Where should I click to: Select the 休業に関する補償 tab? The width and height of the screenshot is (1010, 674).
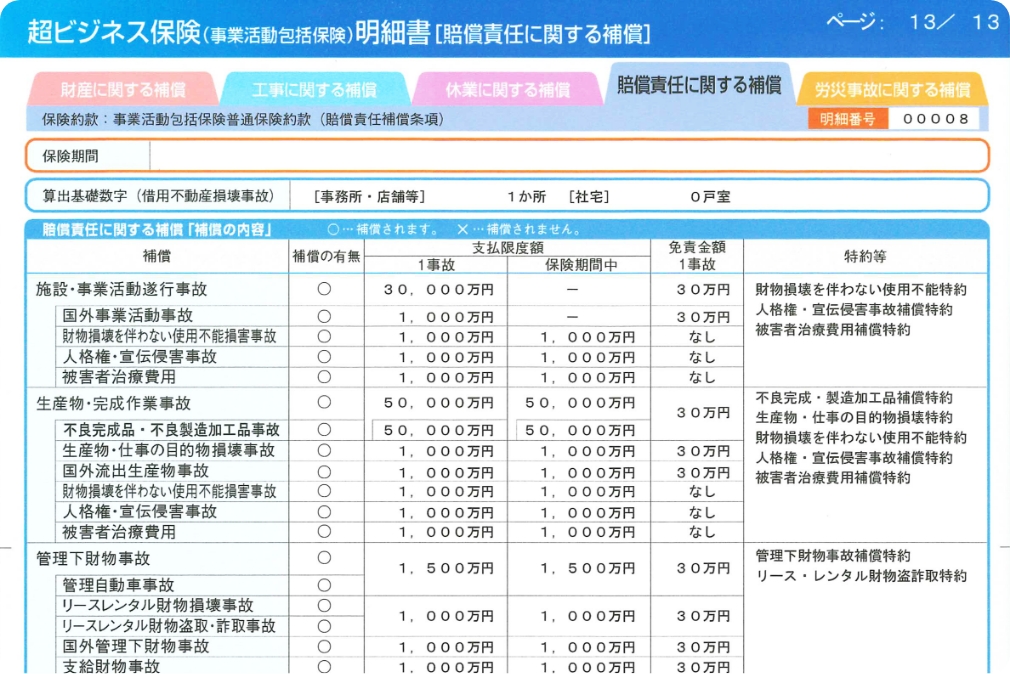coord(507,90)
